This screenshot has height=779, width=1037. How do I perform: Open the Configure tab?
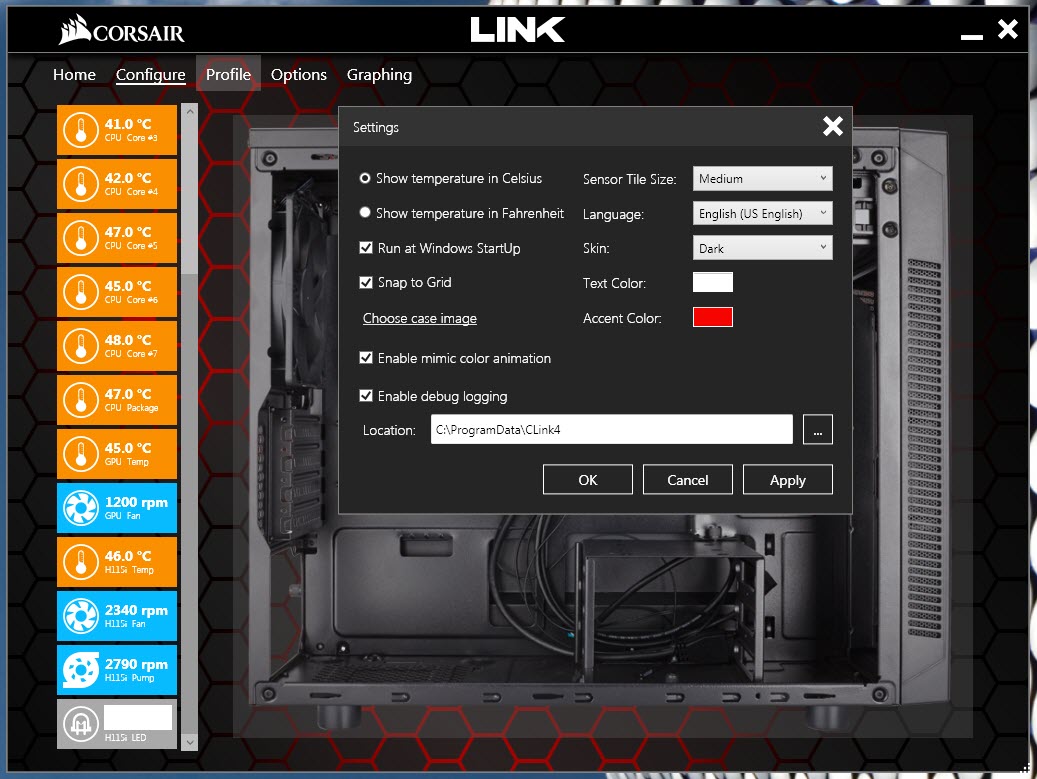pyautogui.click(x=151, y=75)
